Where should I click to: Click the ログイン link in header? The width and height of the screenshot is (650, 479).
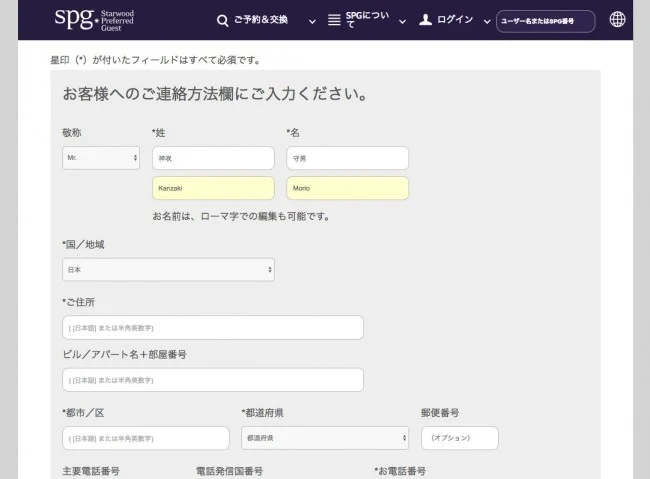pos(455,20)
